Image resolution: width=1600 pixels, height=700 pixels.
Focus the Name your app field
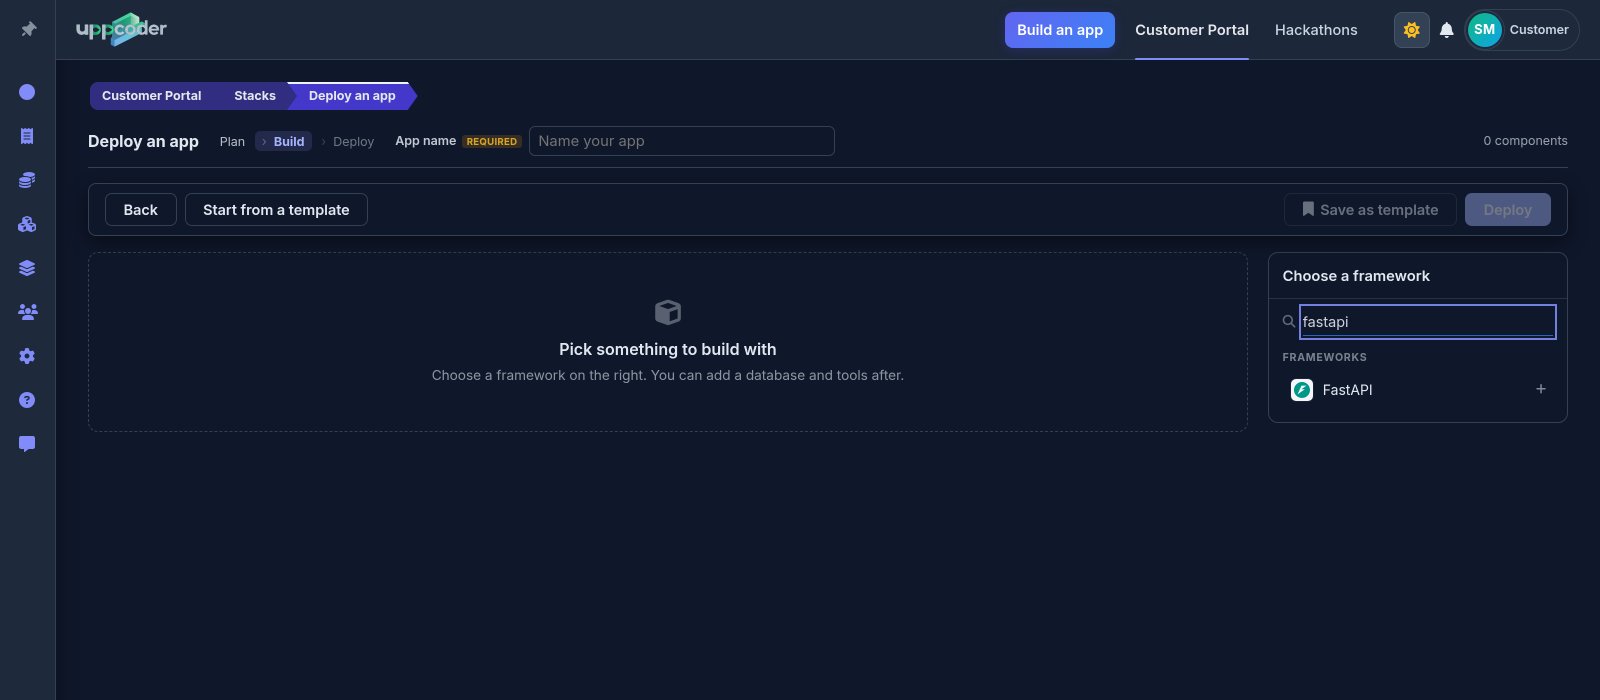click(682, 141)
